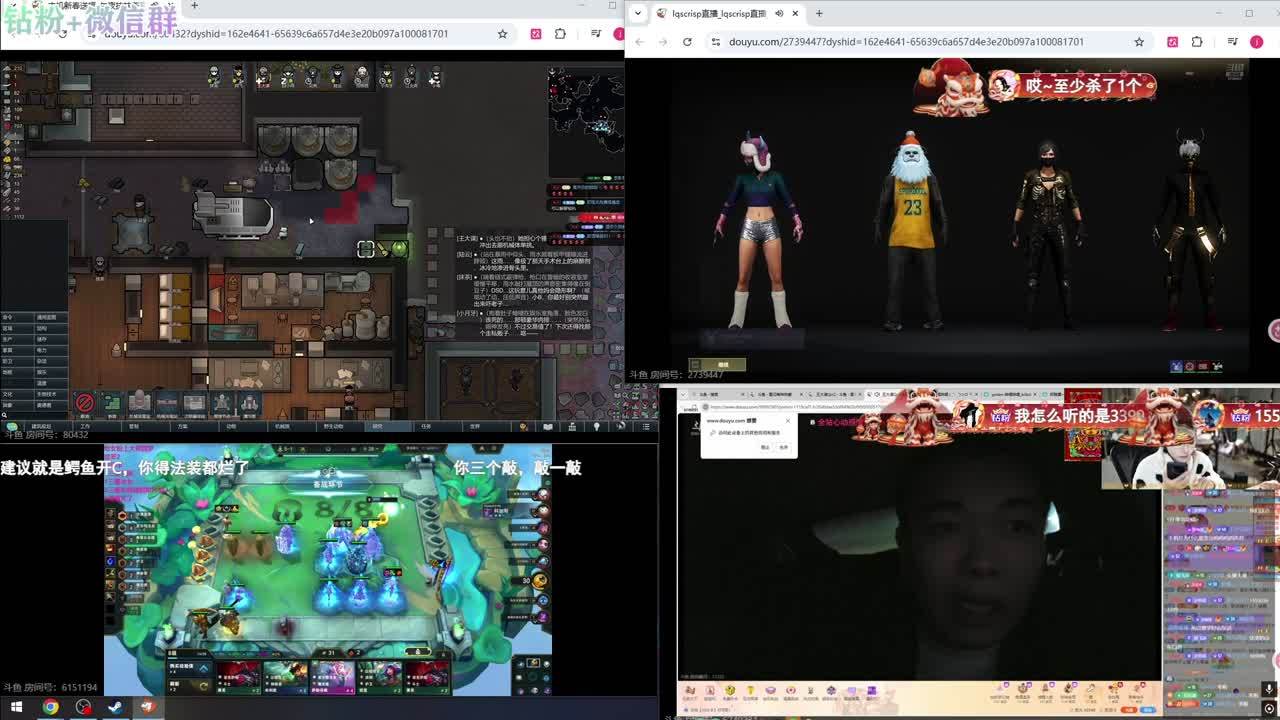1280x720 pixels.
Task: Open the Windows Start menu
Action: (x=16, y=707)
